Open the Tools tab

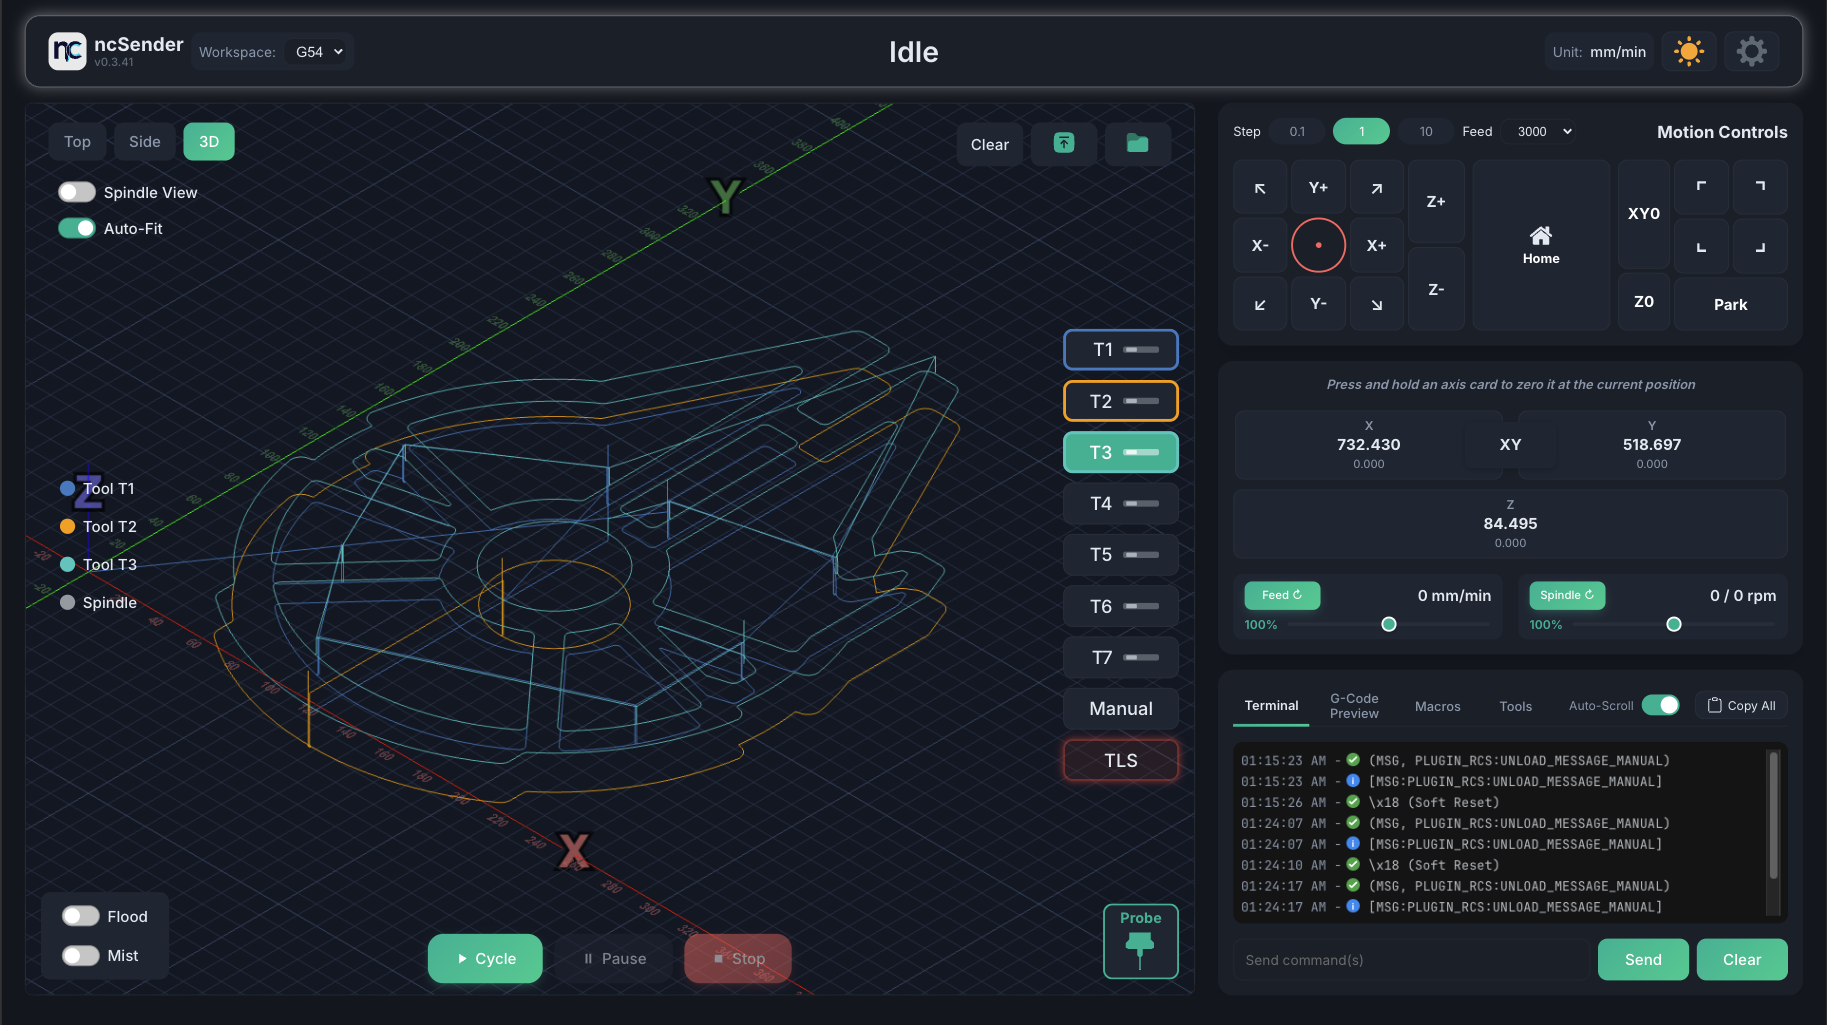coord(1515,706)
